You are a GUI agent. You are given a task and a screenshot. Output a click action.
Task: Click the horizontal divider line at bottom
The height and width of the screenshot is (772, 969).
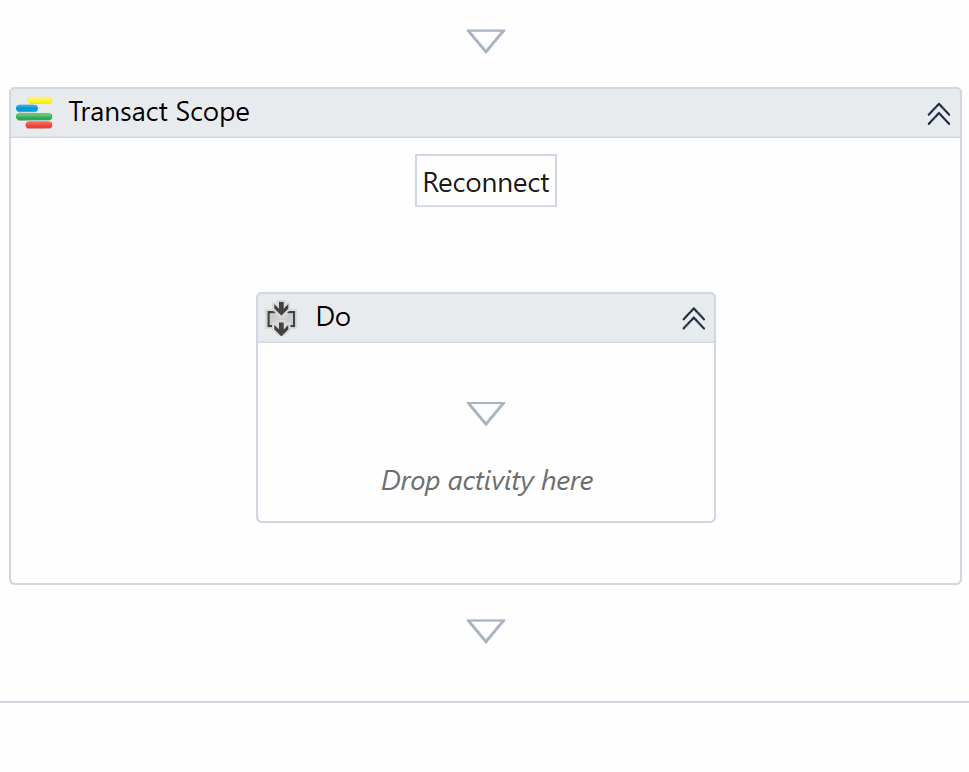click(484, 702)
